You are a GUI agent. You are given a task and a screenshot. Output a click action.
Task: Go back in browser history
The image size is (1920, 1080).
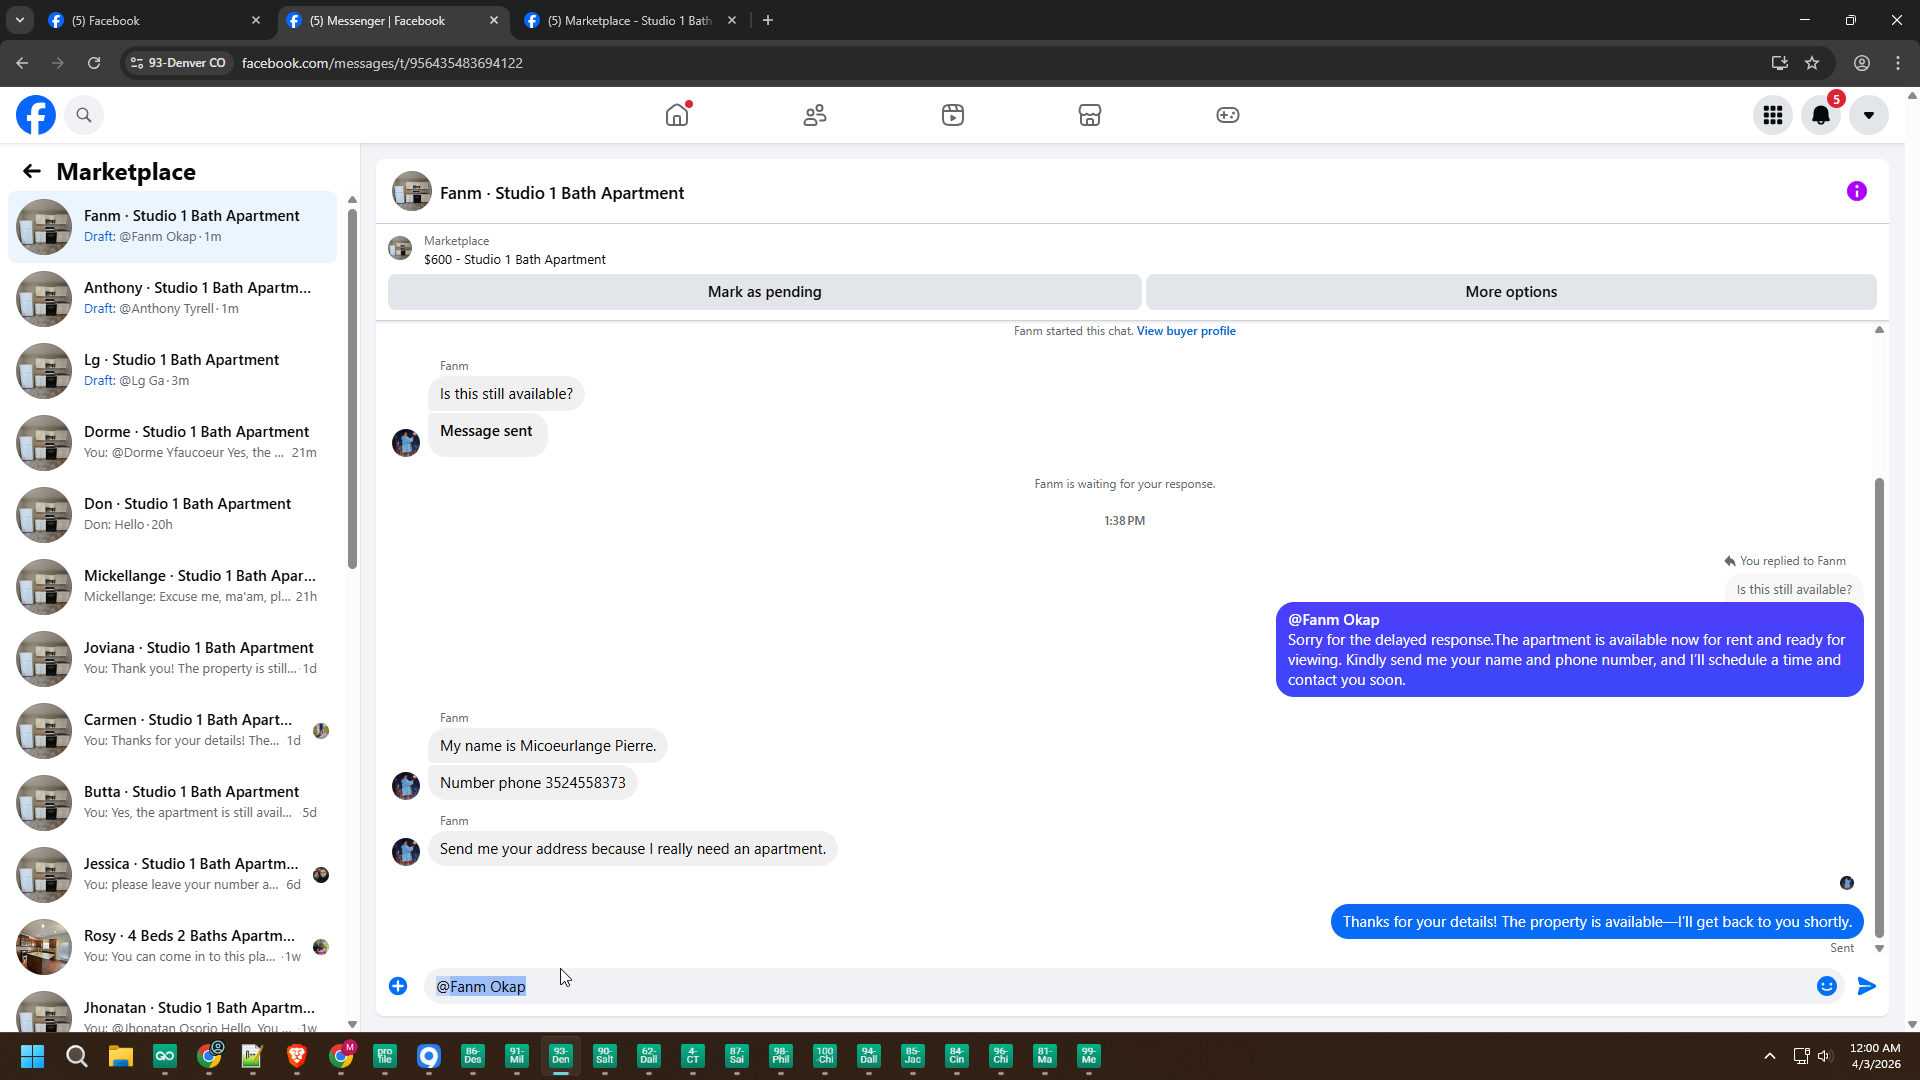point(22,63)
